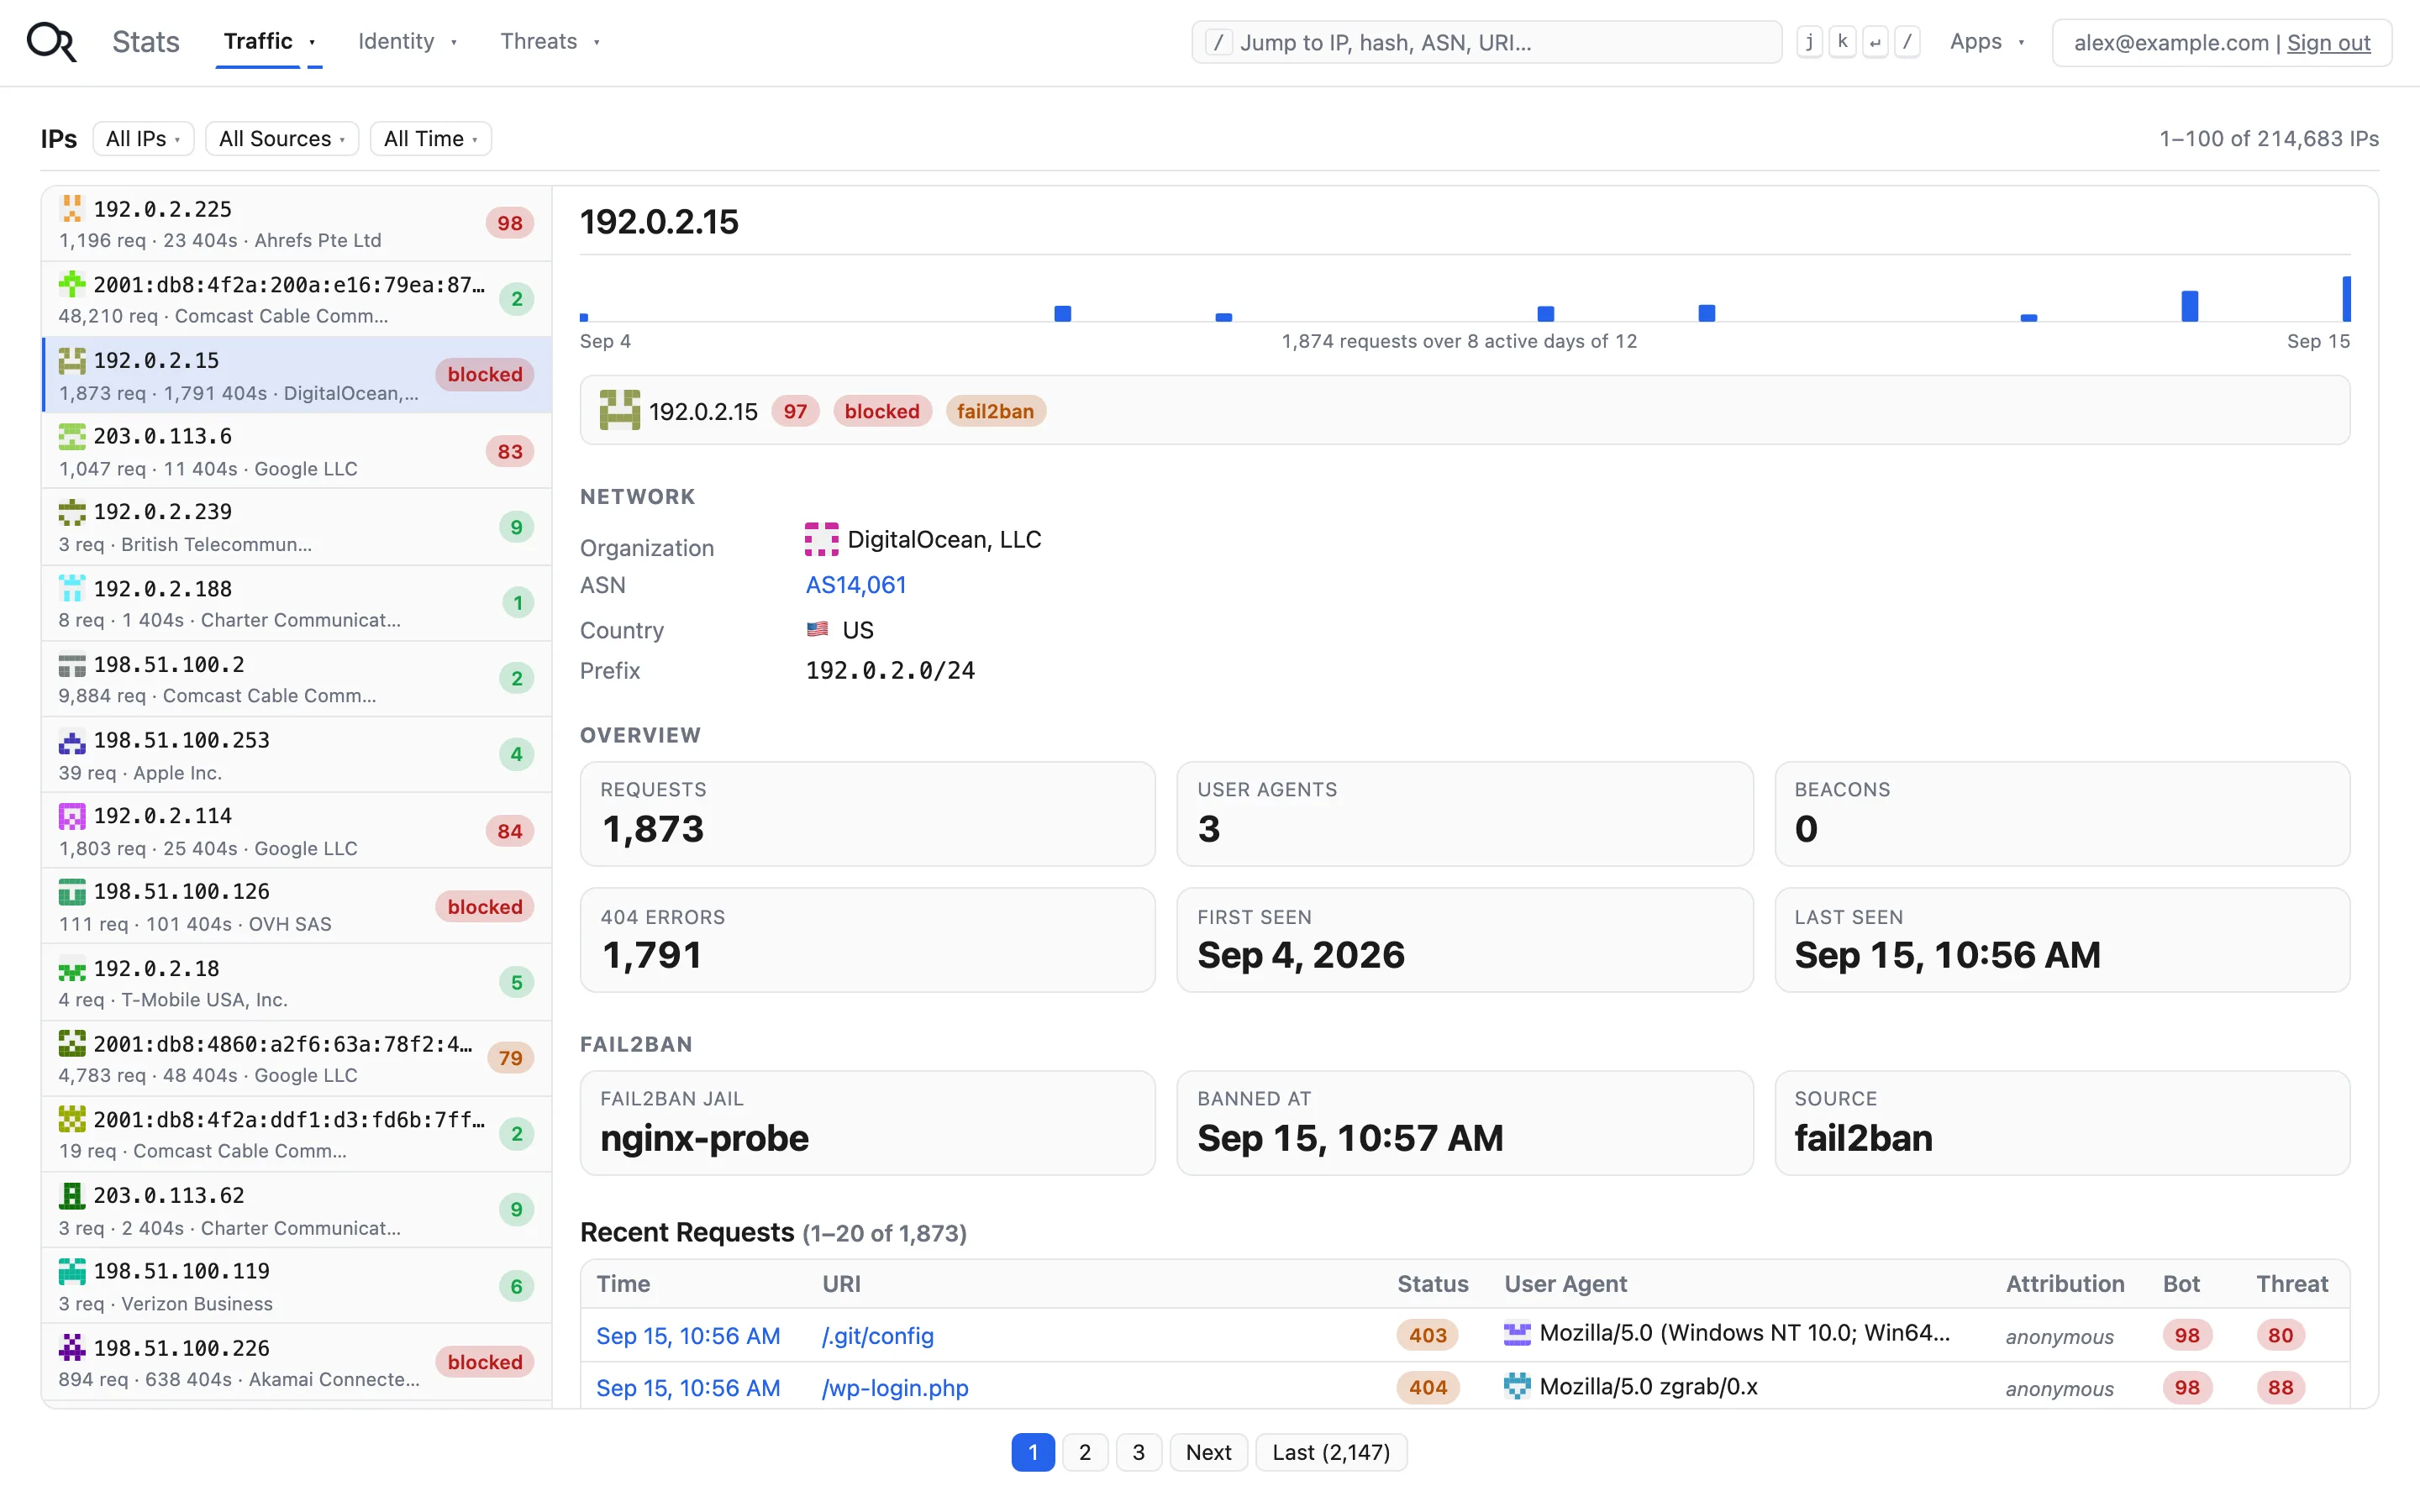This screenshot has height=1512, width=2420.
Task: Click the magnifier logo icon
Action: coord(51,42)
